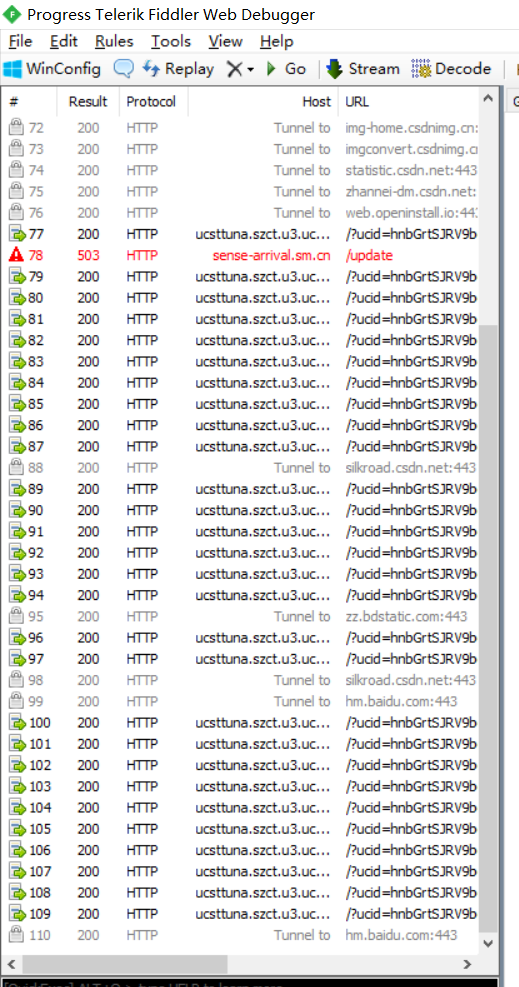This screenshot has width=519, height=987.
Task: Click the vertical scrollbar down arrow
Action: [x=488, y=943]
